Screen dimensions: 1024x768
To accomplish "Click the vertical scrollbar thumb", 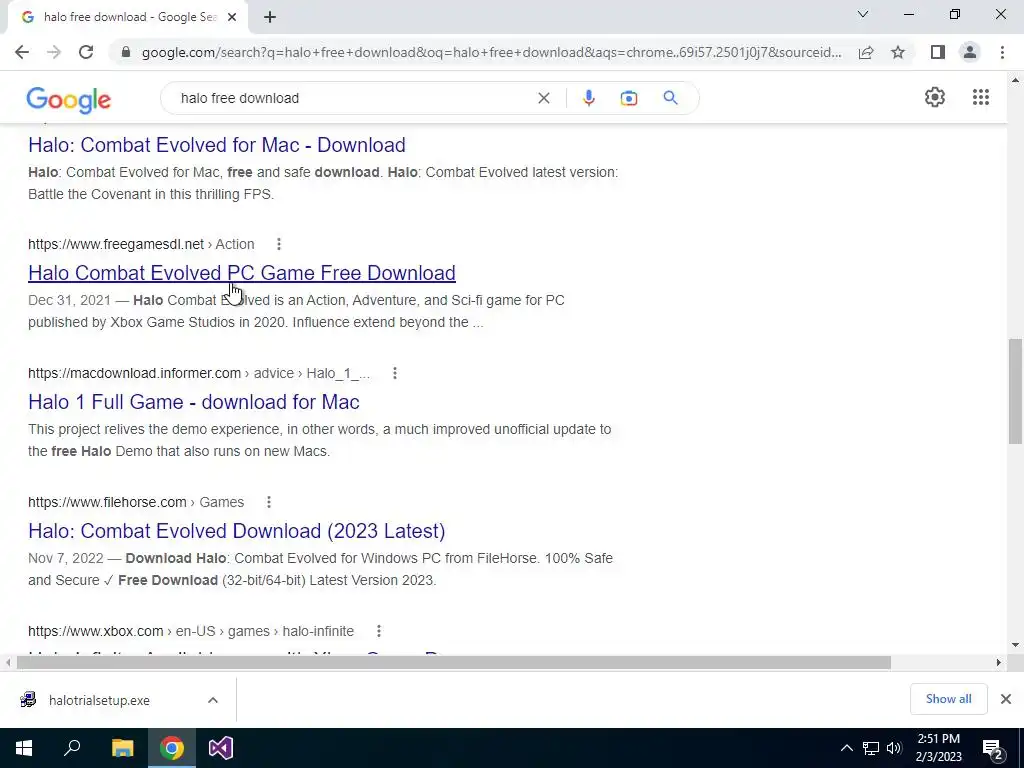I will tap(1015, 392).
